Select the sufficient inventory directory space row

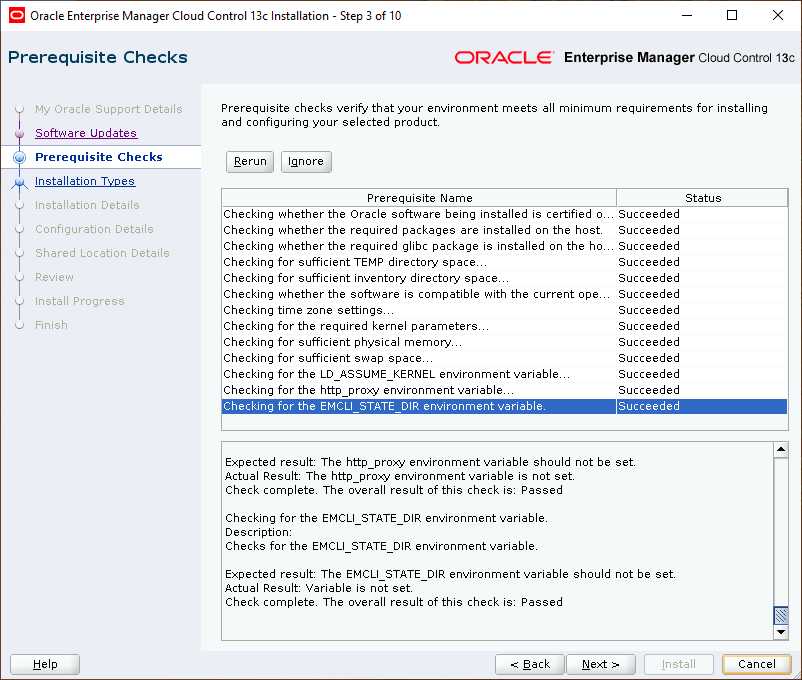504,278
